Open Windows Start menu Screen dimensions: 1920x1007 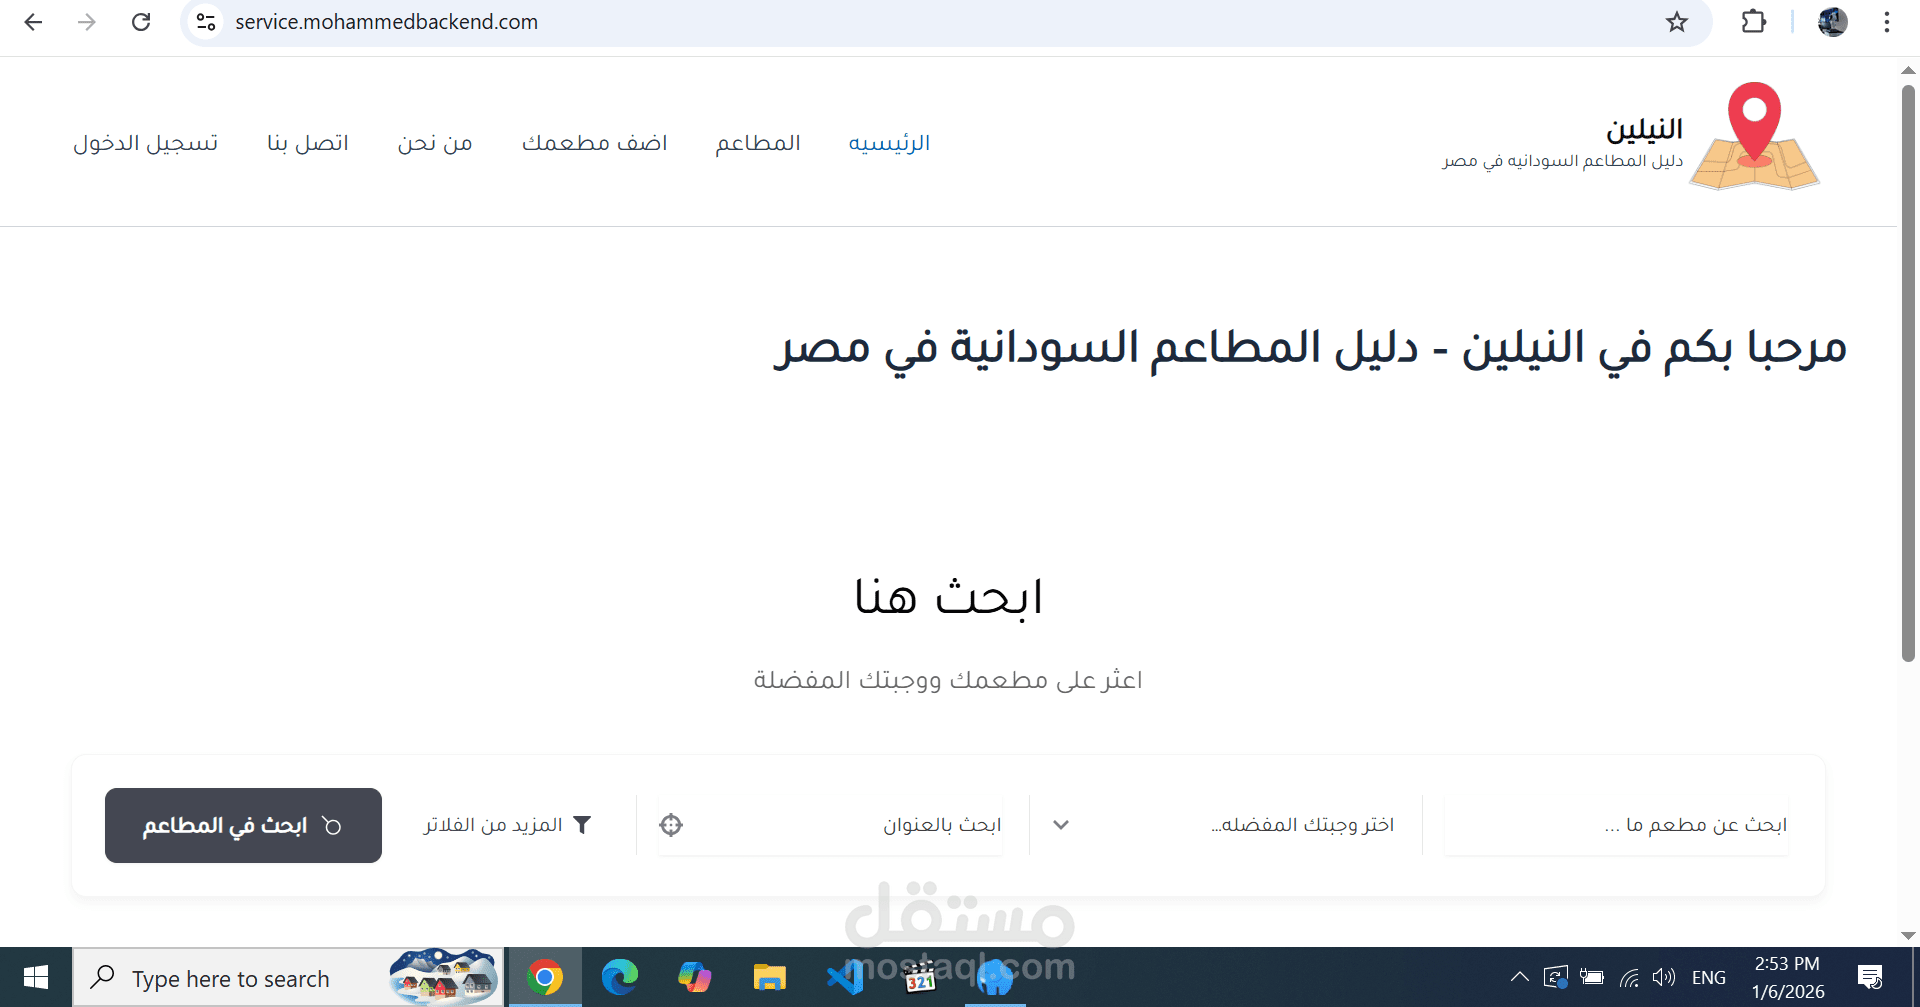35,977
